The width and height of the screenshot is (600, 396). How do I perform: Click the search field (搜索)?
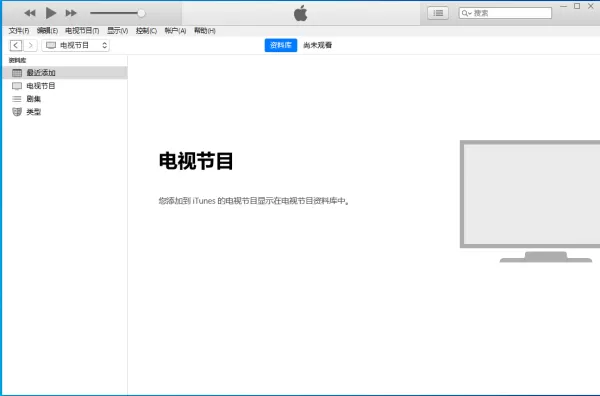pyautogui.click(x=505, y=13)
